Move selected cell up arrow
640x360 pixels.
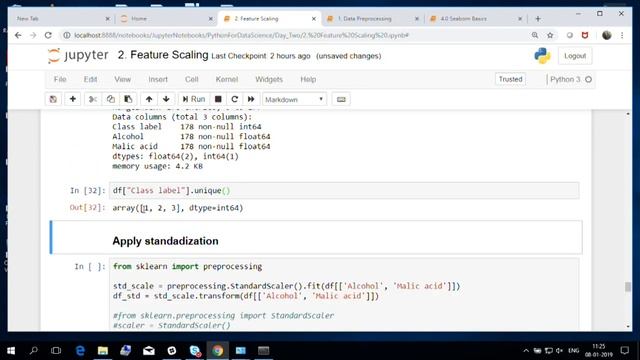[x=149, y=99]
